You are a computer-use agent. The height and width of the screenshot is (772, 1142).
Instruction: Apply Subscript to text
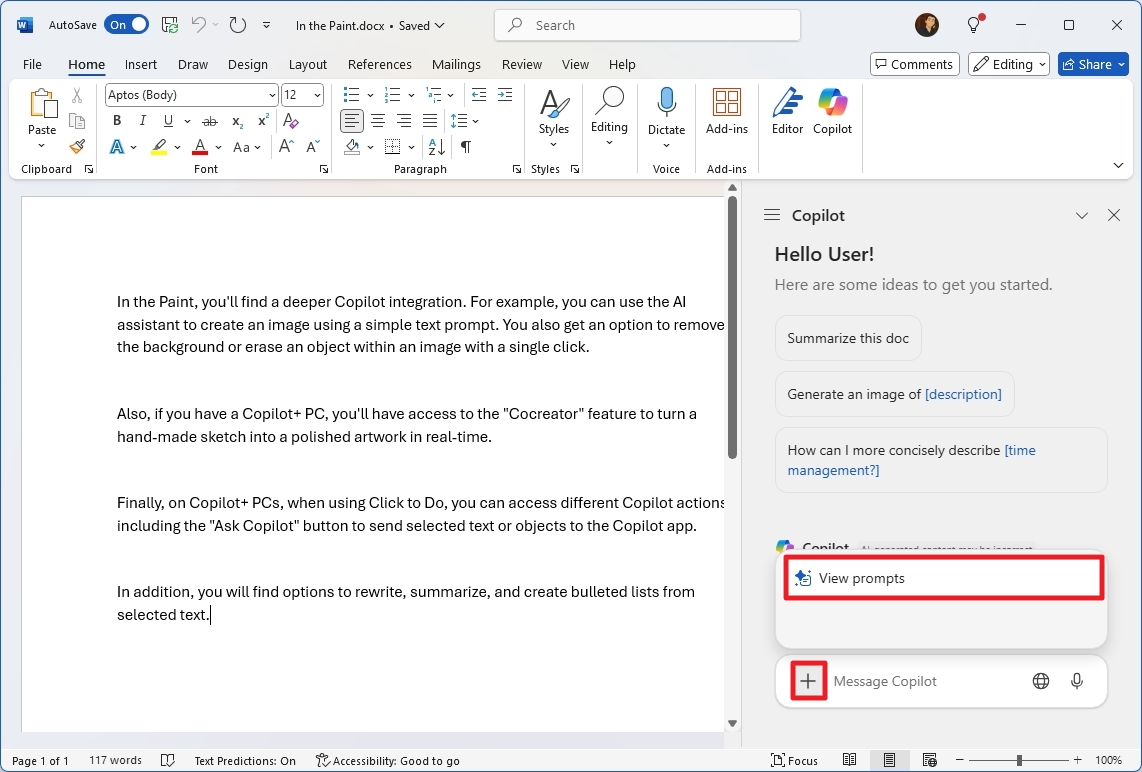point(236,120)
